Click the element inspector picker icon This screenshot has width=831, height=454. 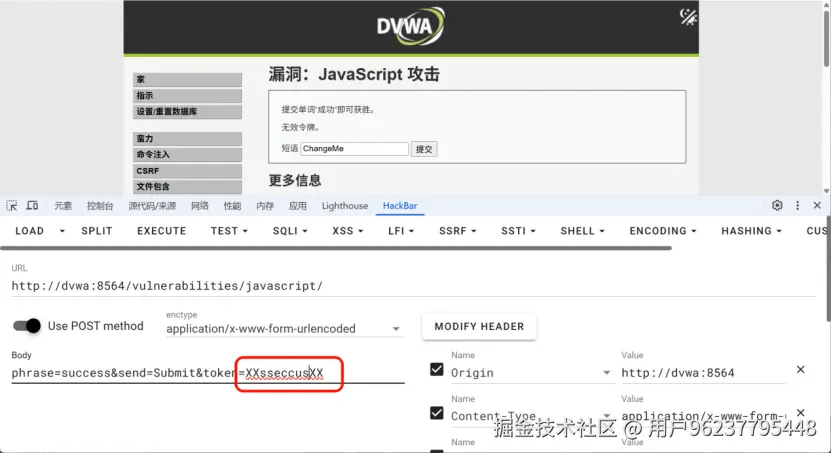(12, 206)
